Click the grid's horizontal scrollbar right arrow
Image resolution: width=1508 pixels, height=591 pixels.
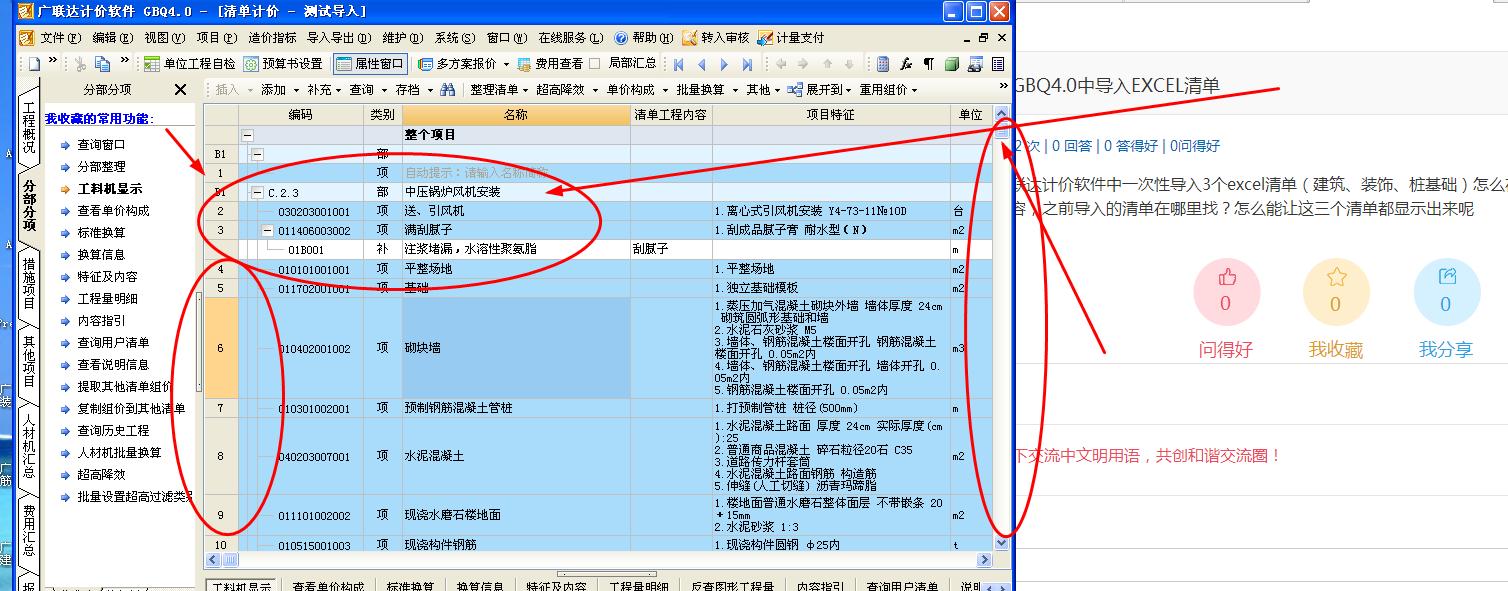(984, 560)
